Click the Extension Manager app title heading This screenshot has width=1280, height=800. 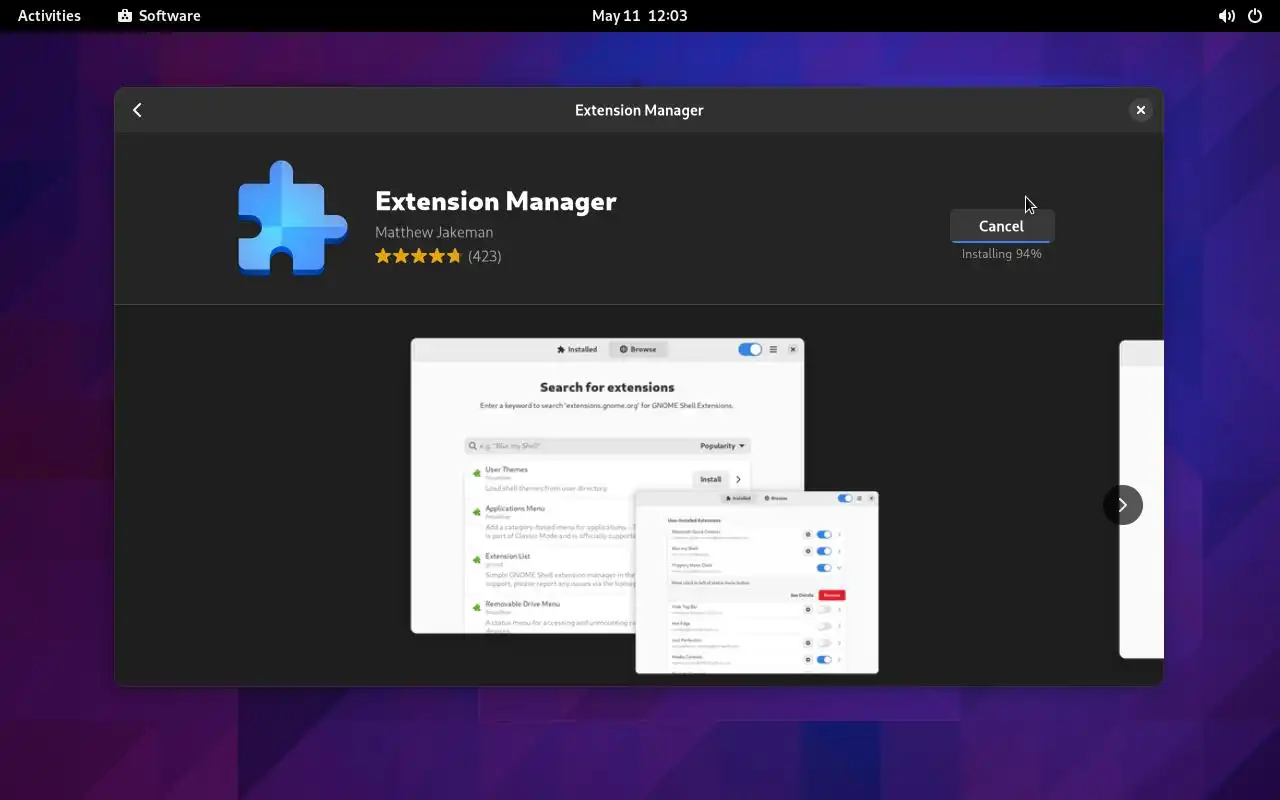click(496, 201)
